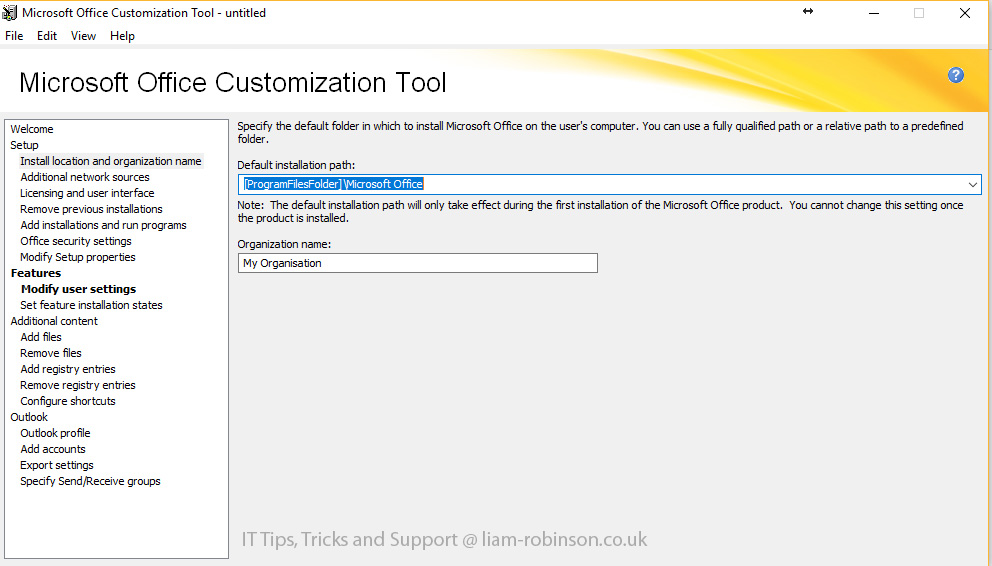Open Outlook profile page

55,433
